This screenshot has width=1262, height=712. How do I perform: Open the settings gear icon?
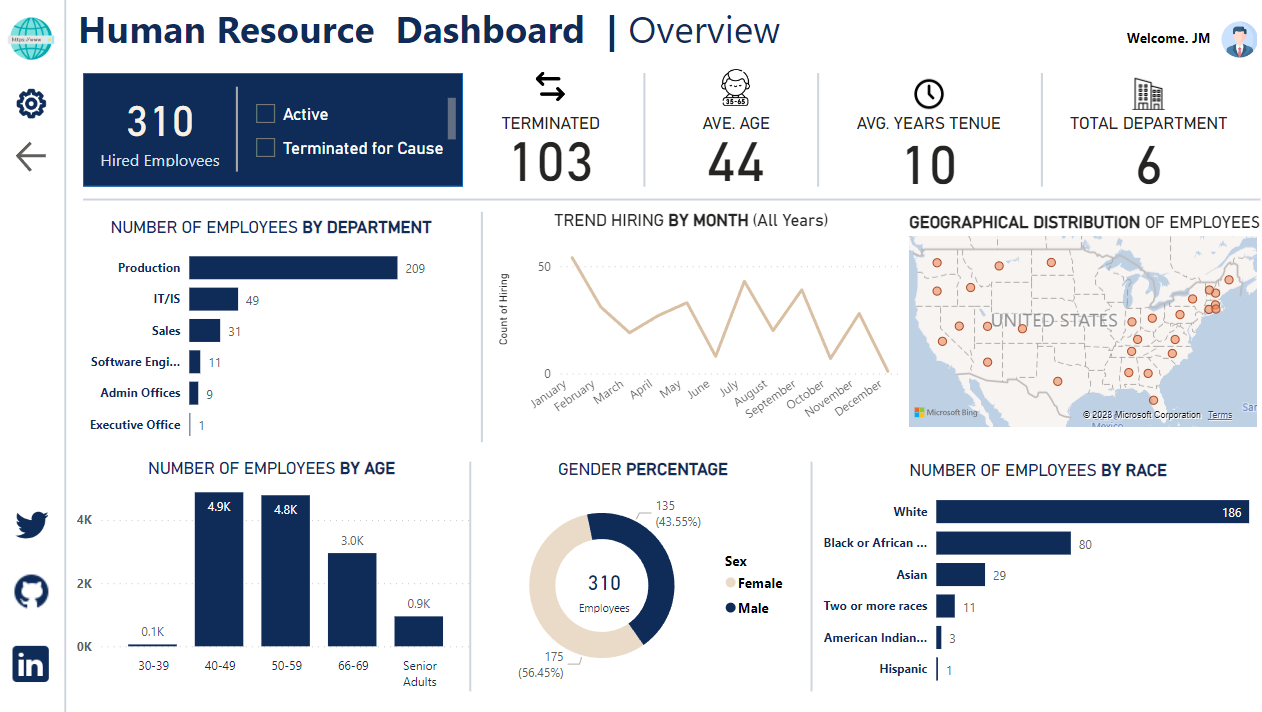pyautogui.click(x=31, y=103)
